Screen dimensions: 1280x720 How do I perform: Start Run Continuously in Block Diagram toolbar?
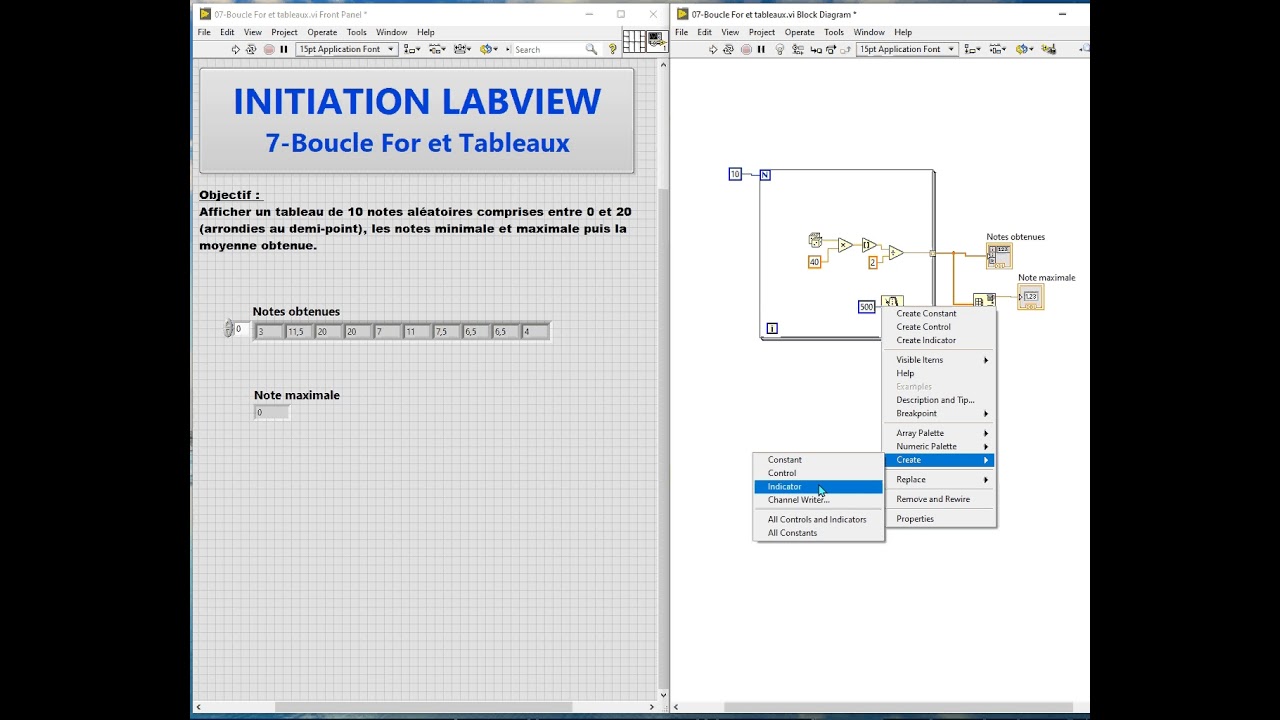tap(728, 49)
